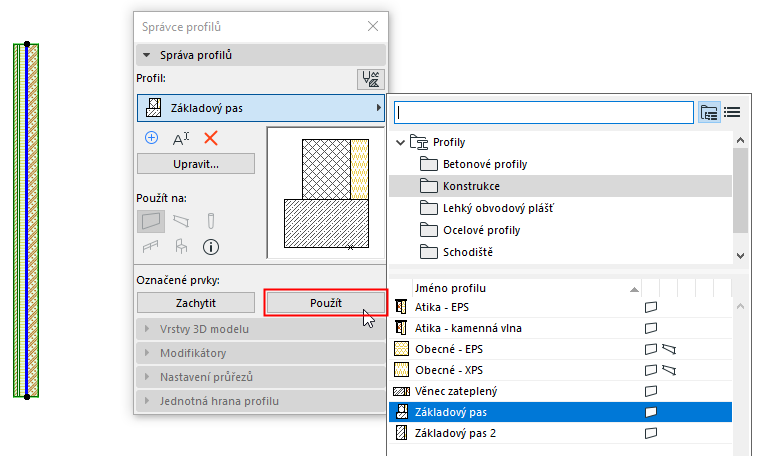Collapse the Profily folder tree
Image resolution: width=757 pixels, height=456 pixels.
pos(401,142)
